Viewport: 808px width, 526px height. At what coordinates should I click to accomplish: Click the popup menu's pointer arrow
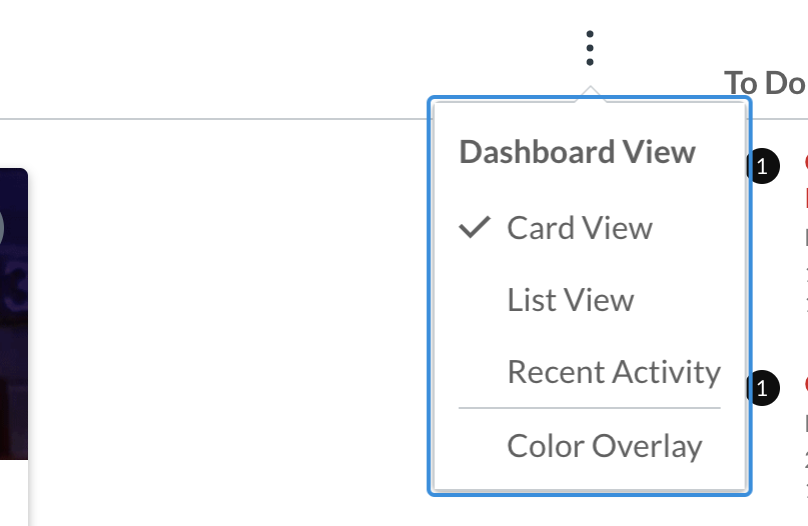pos(590,92)
